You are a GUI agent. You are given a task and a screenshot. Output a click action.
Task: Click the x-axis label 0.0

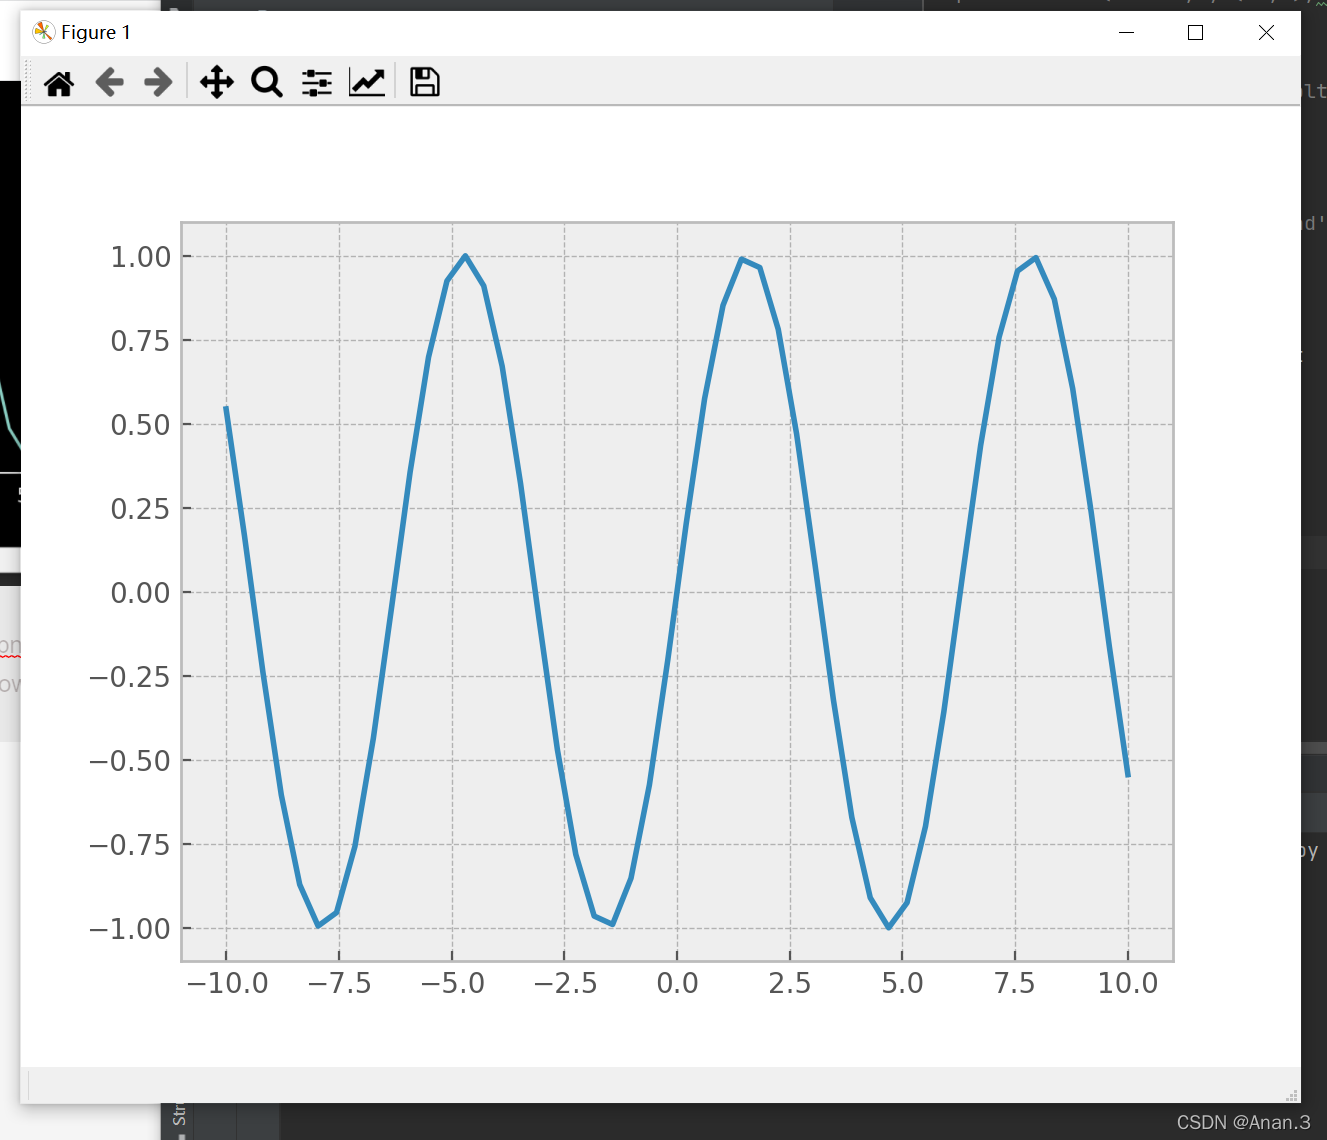(677, 983)
